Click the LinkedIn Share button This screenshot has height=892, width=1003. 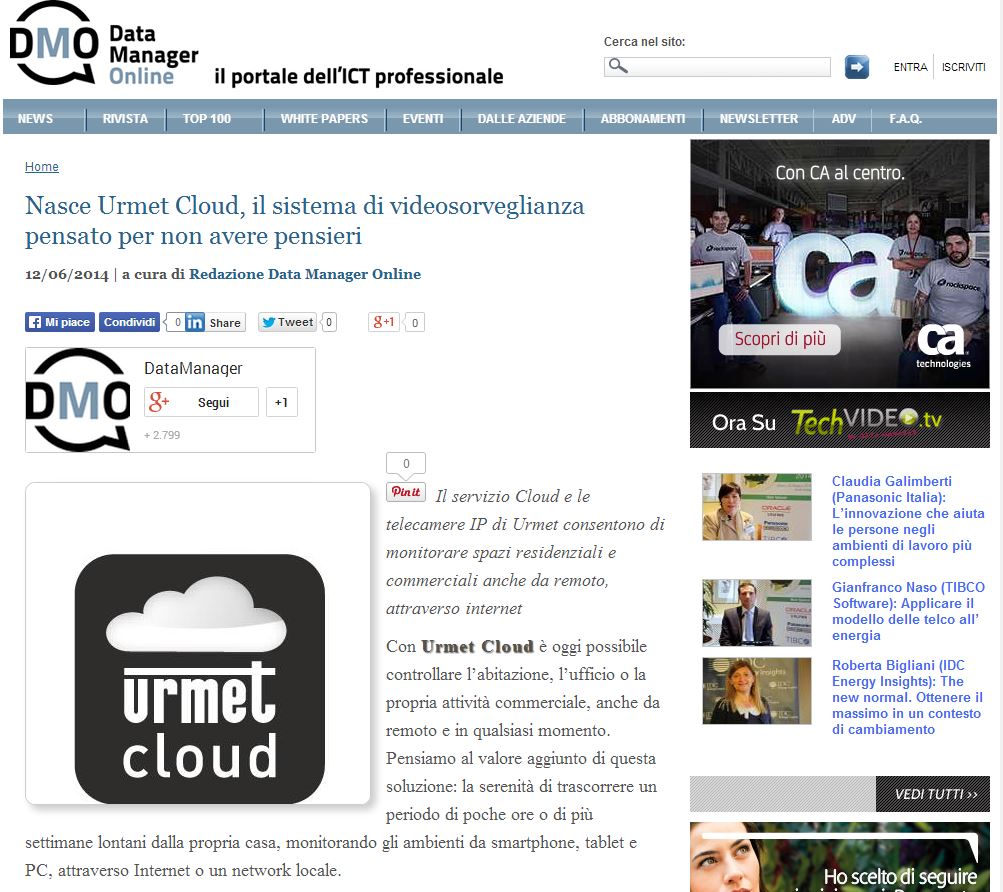pyautogui.click(x=215, y=322)
